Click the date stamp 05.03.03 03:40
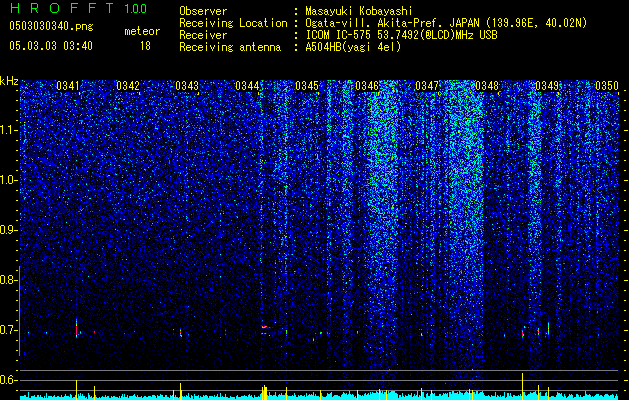The width and height of the screenshot is (629, 400). coord(51,46)
